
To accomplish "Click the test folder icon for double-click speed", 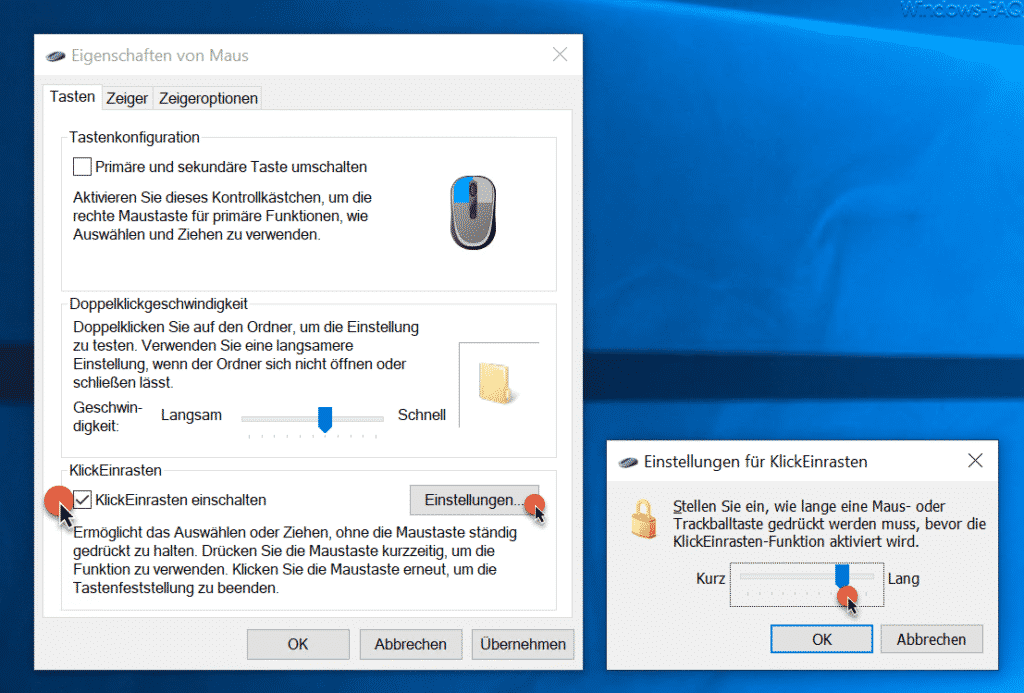I will 496,383.
